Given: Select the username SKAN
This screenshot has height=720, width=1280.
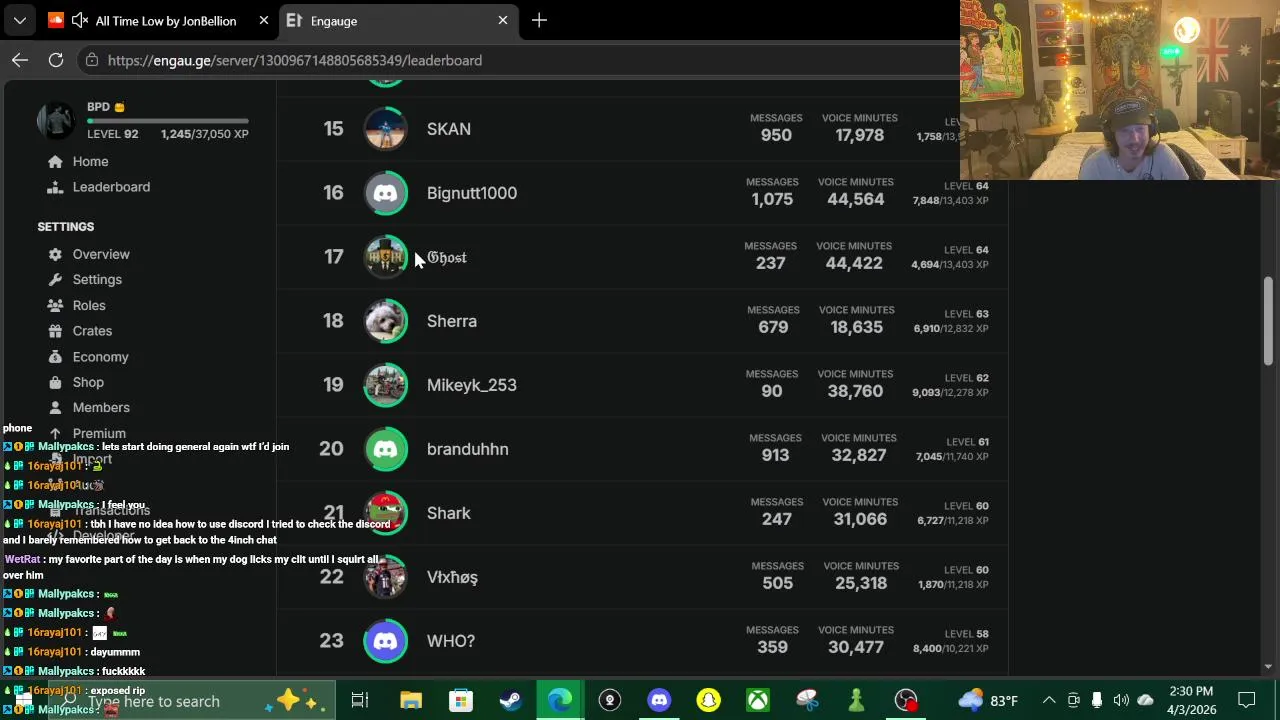Looking at the screenshot, I should pyautogui.click(x=449, y=129).
